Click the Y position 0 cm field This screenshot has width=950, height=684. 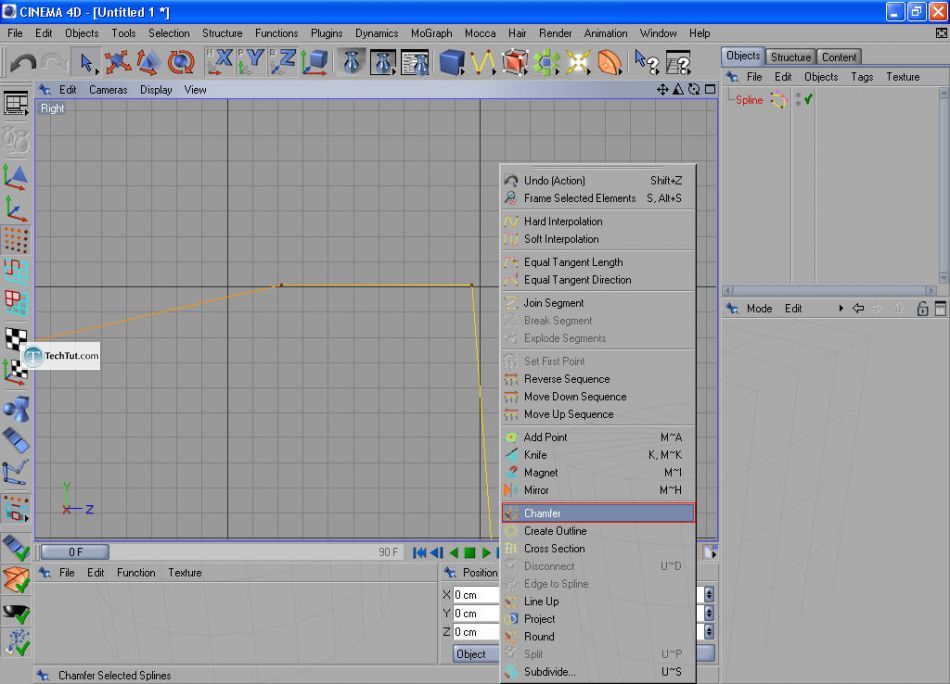476,613
